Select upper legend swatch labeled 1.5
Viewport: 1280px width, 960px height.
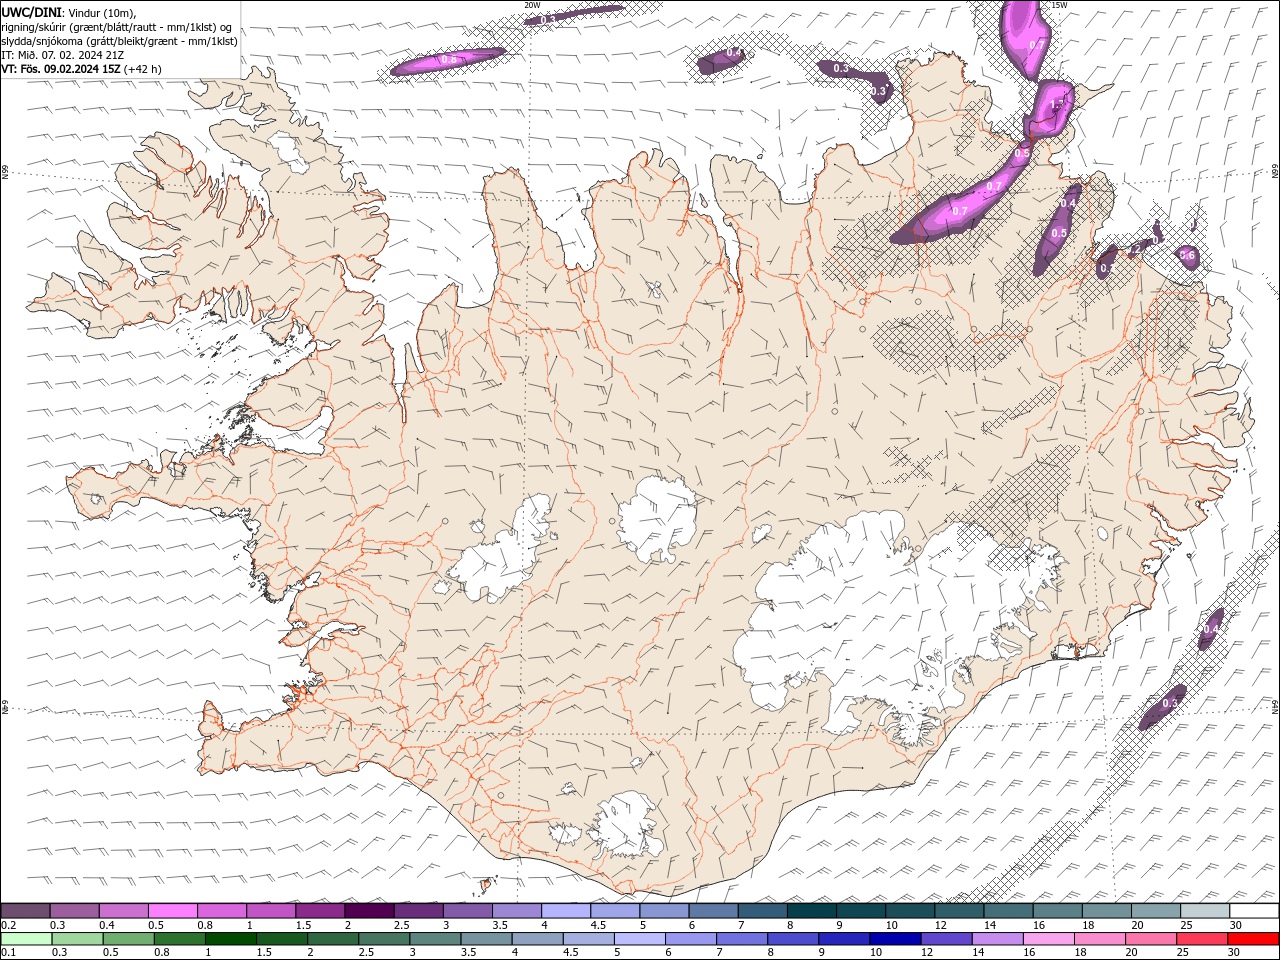(319, 911)
